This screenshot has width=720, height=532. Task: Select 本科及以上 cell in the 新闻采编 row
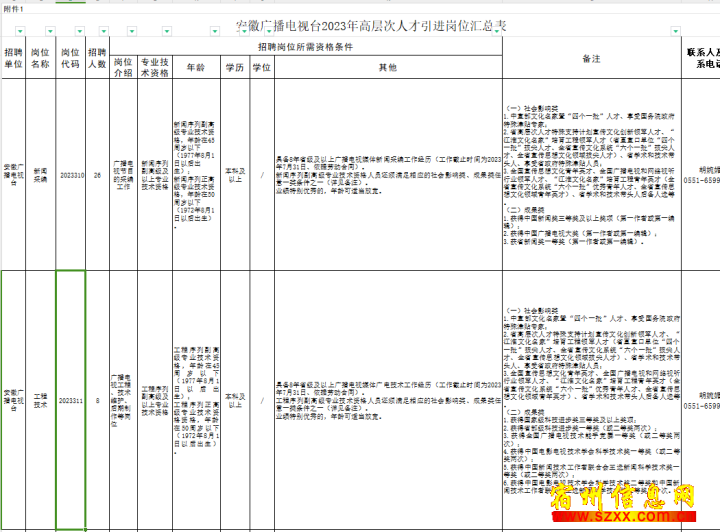235,174
